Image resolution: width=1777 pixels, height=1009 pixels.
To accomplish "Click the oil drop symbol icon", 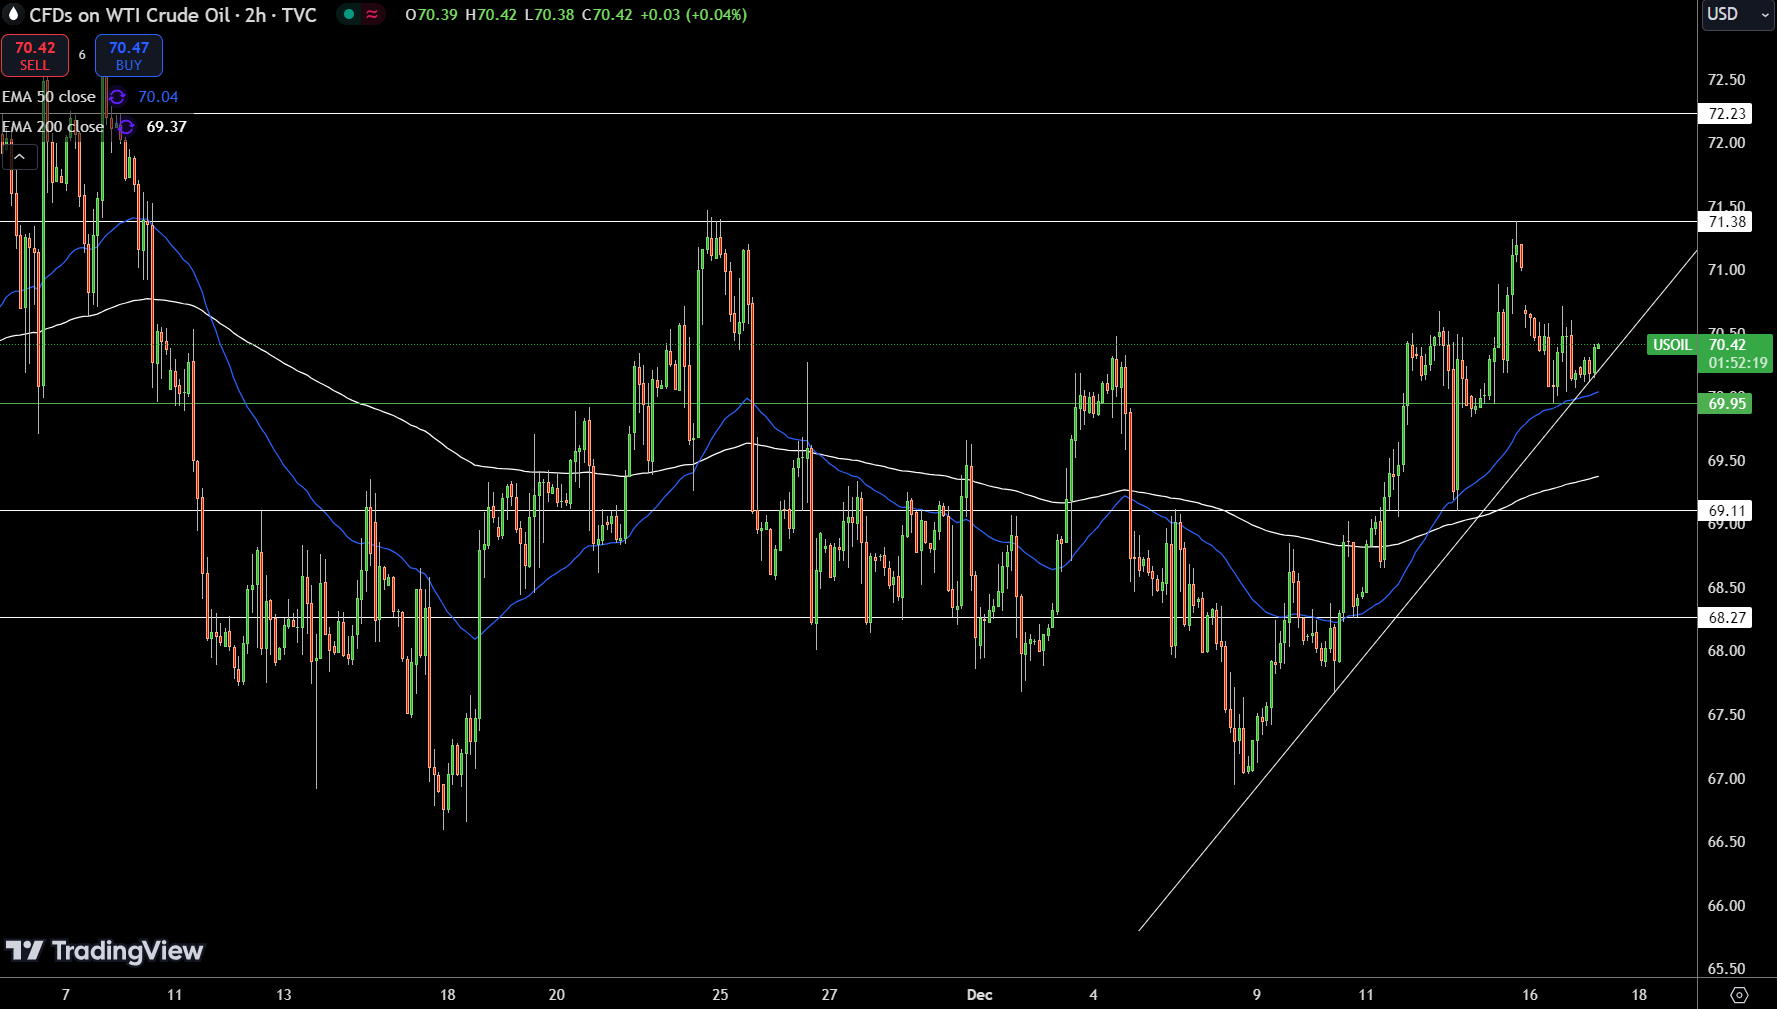I will point(13,14).
